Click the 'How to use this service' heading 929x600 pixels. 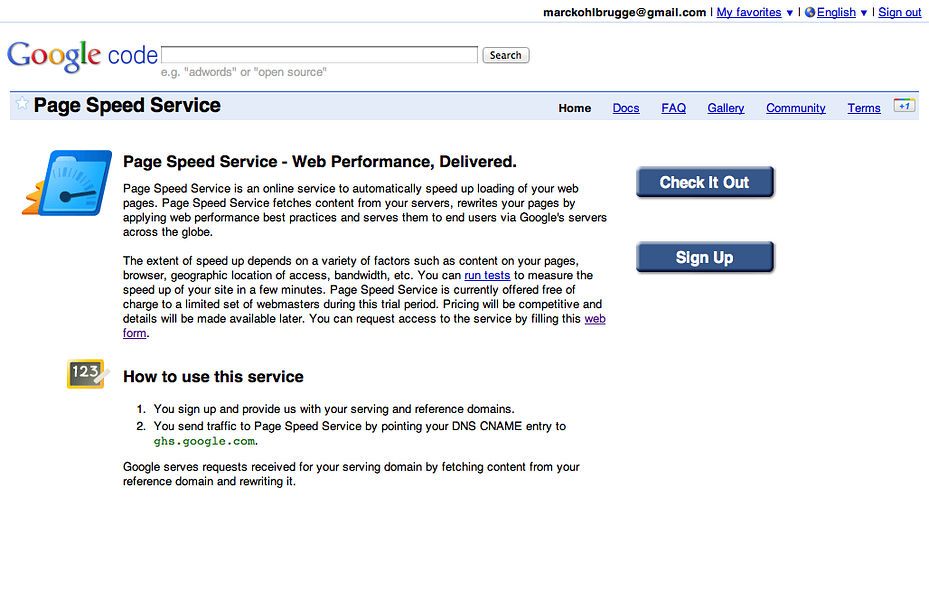[213, 377]
